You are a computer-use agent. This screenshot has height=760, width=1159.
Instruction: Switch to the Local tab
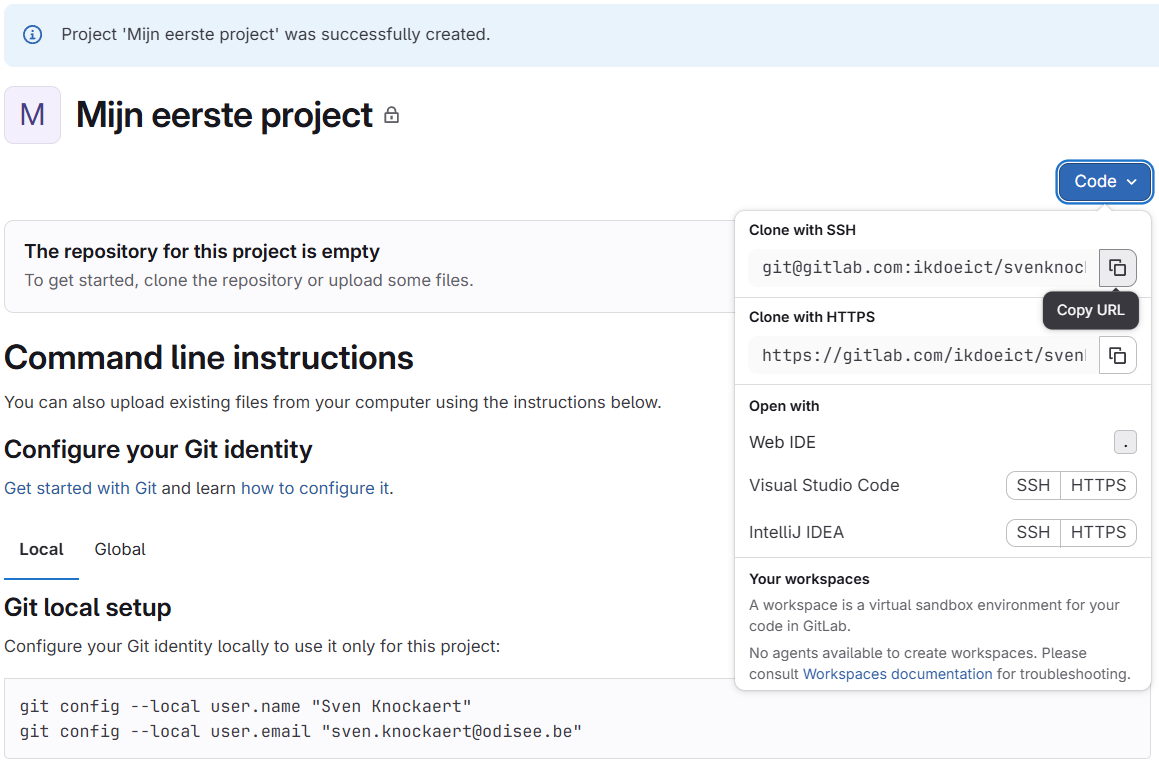point(41,549)
